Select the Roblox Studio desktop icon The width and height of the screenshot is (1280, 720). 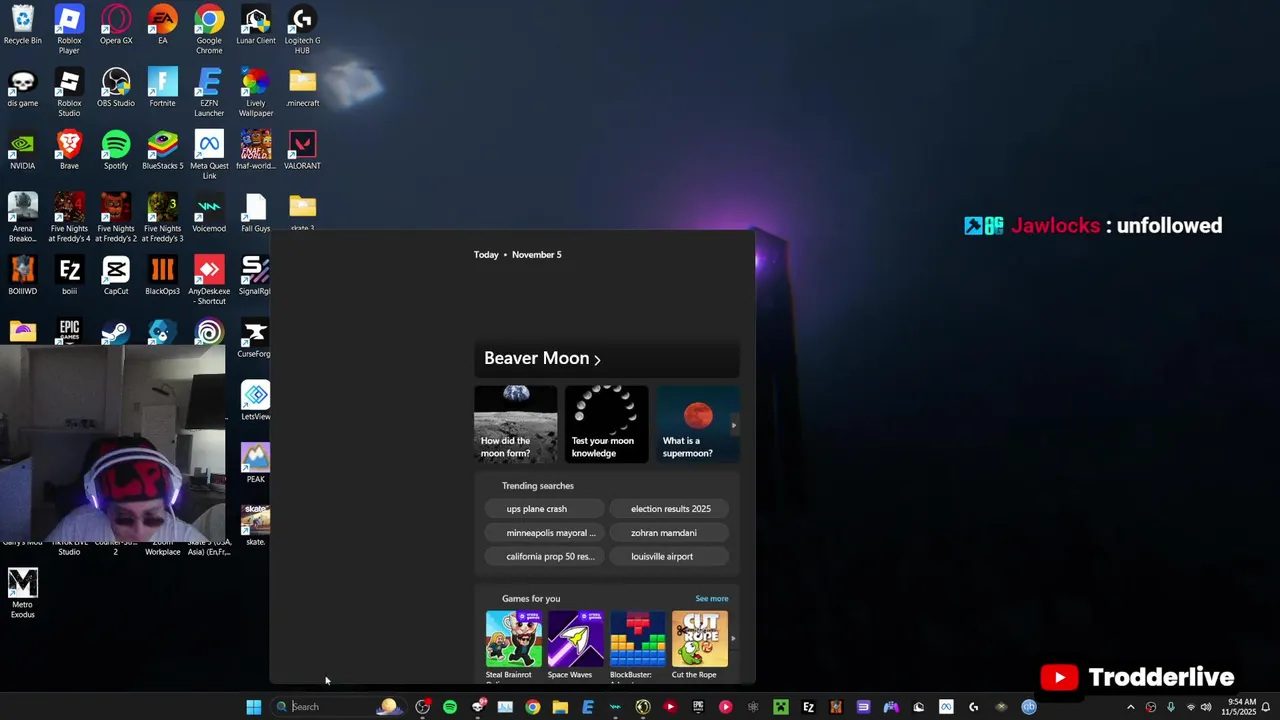click(69, 93)
